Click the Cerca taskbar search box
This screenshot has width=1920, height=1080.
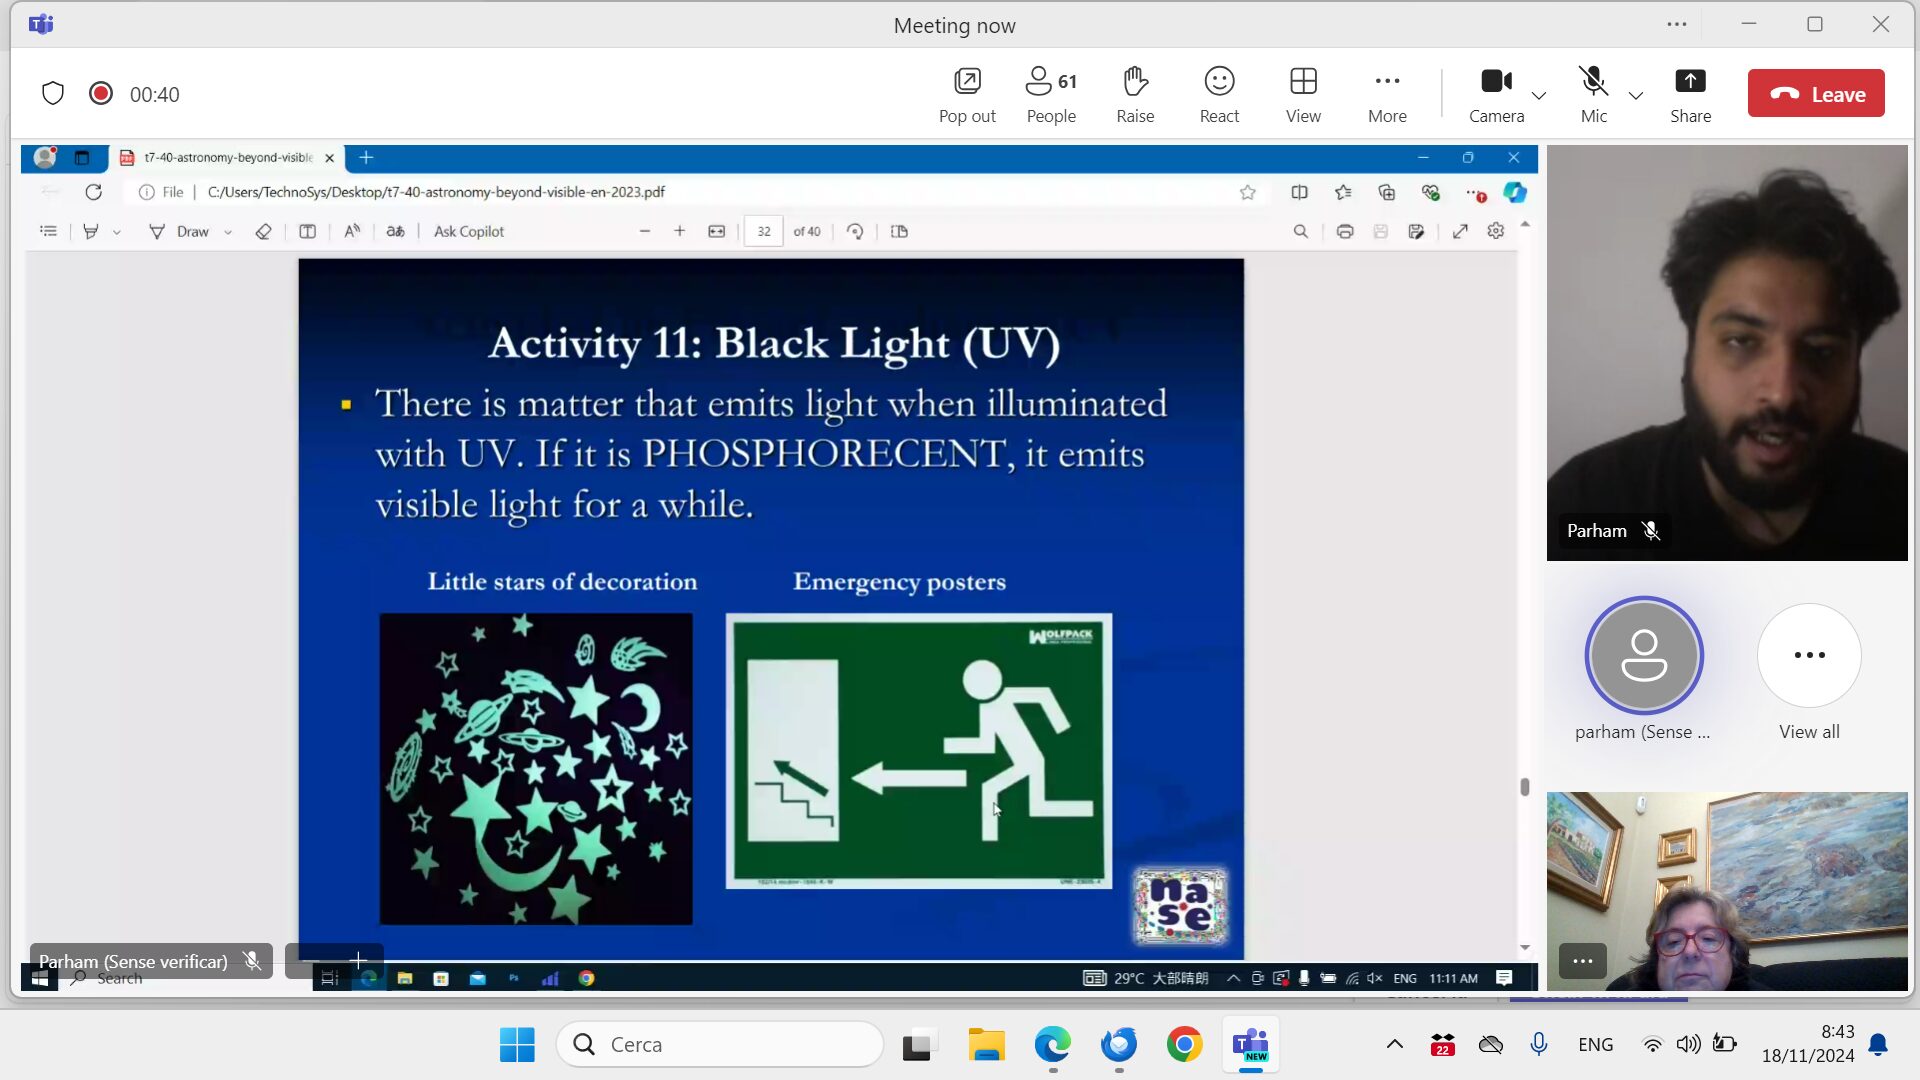click(720, 1045)
